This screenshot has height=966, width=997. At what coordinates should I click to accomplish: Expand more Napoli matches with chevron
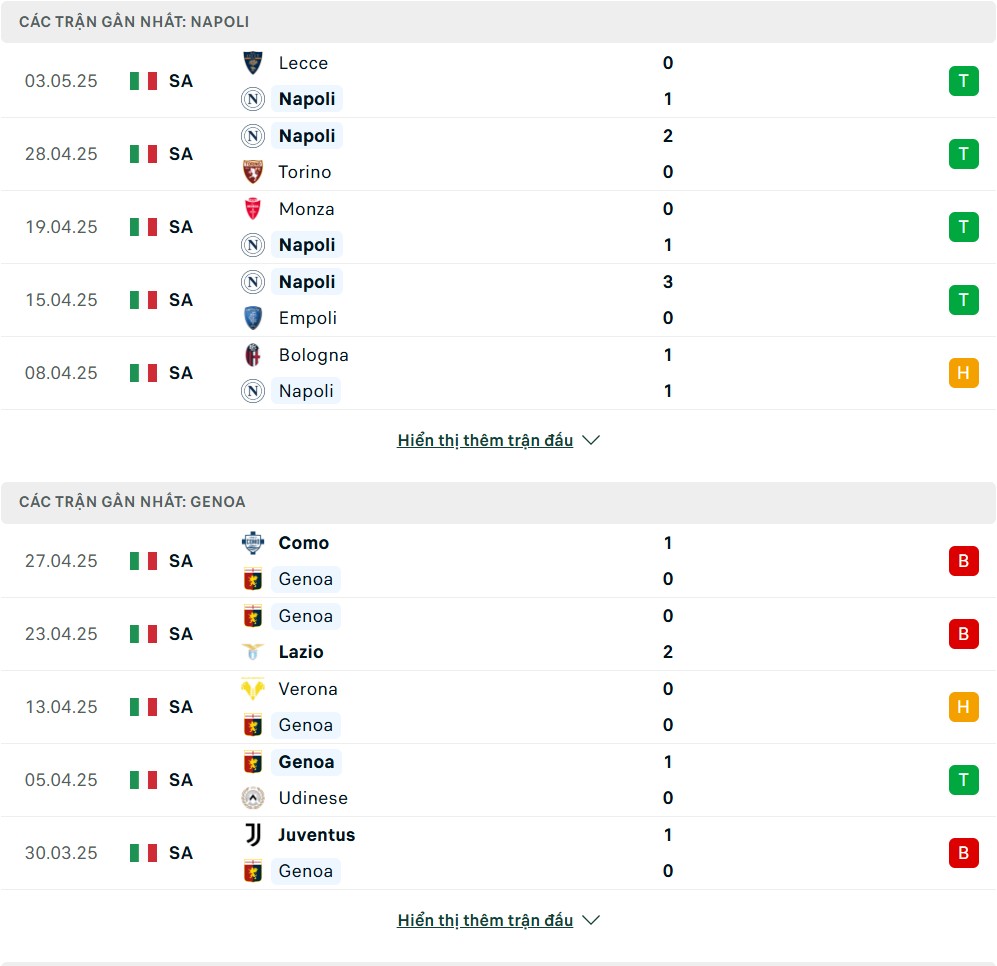click(591, 440)
